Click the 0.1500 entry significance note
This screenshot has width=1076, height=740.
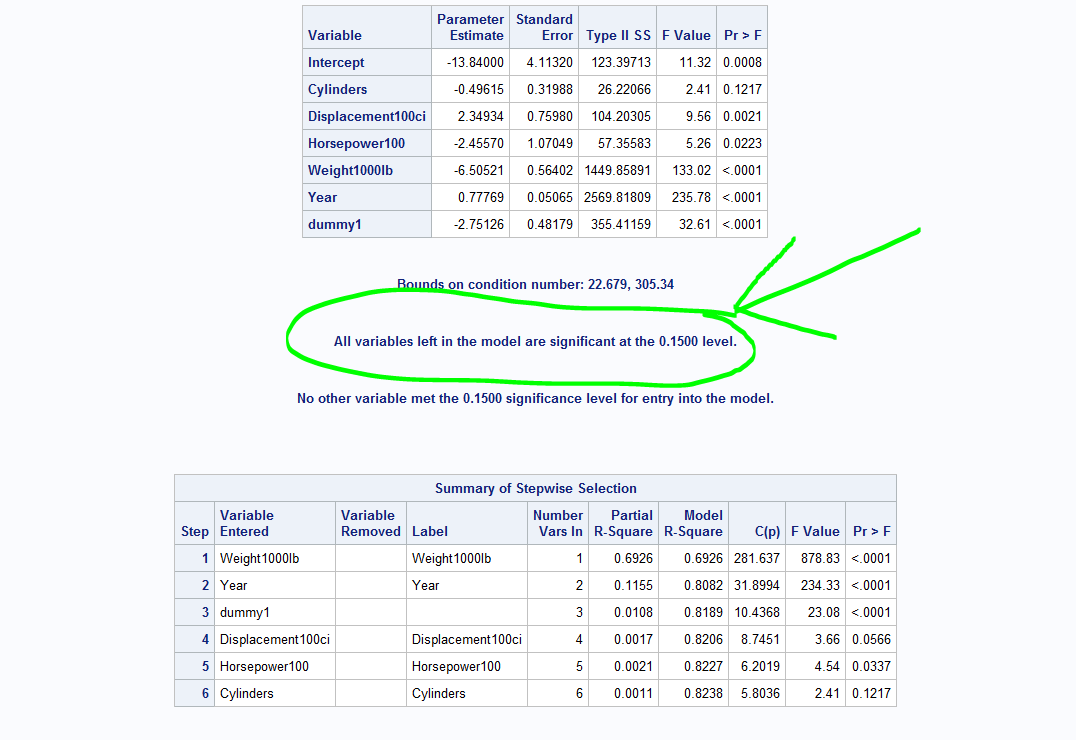(x=536, y=398)
